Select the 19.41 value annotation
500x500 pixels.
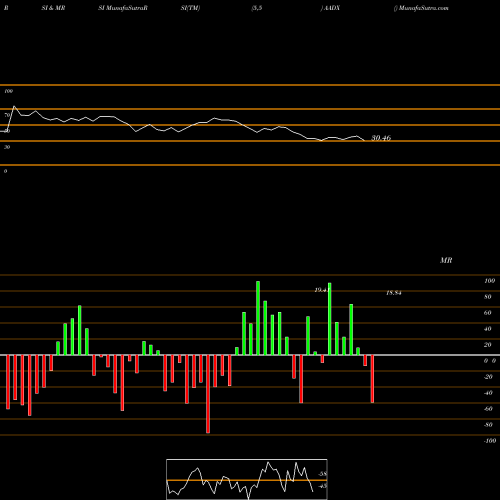tap(322, 290)
